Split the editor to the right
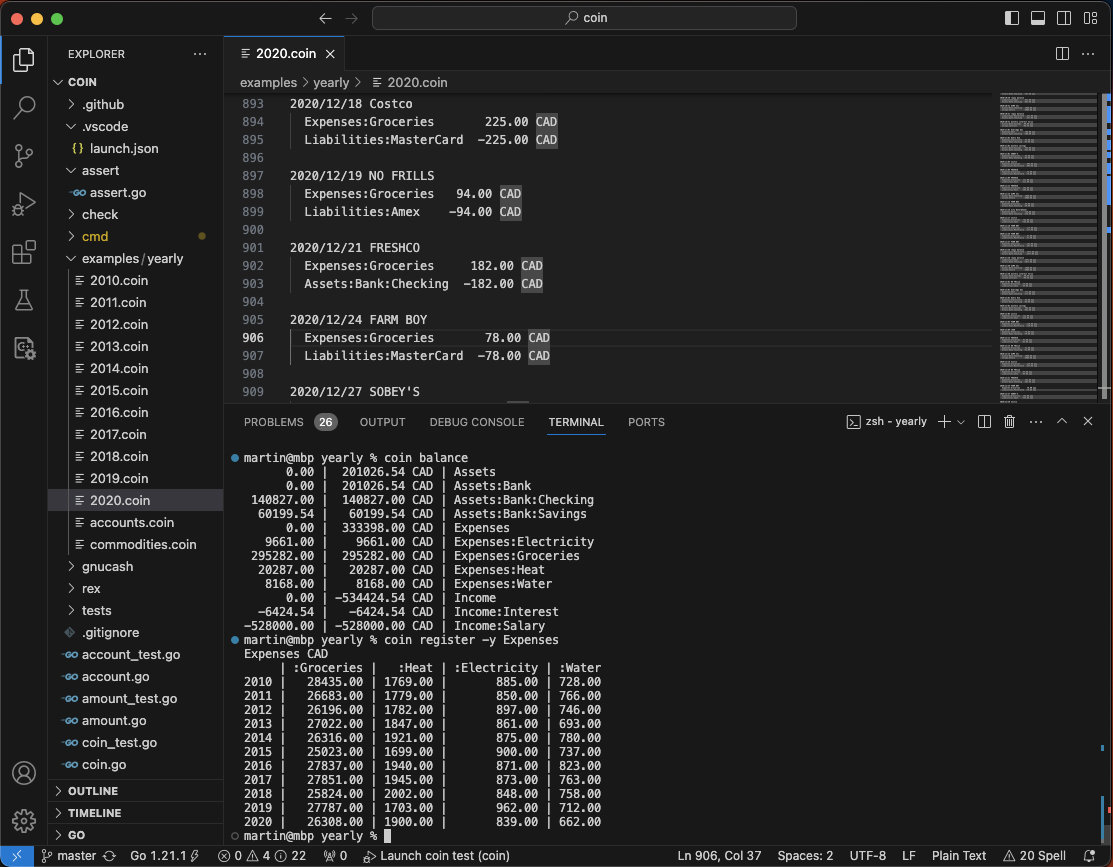 pos(1062,54)
